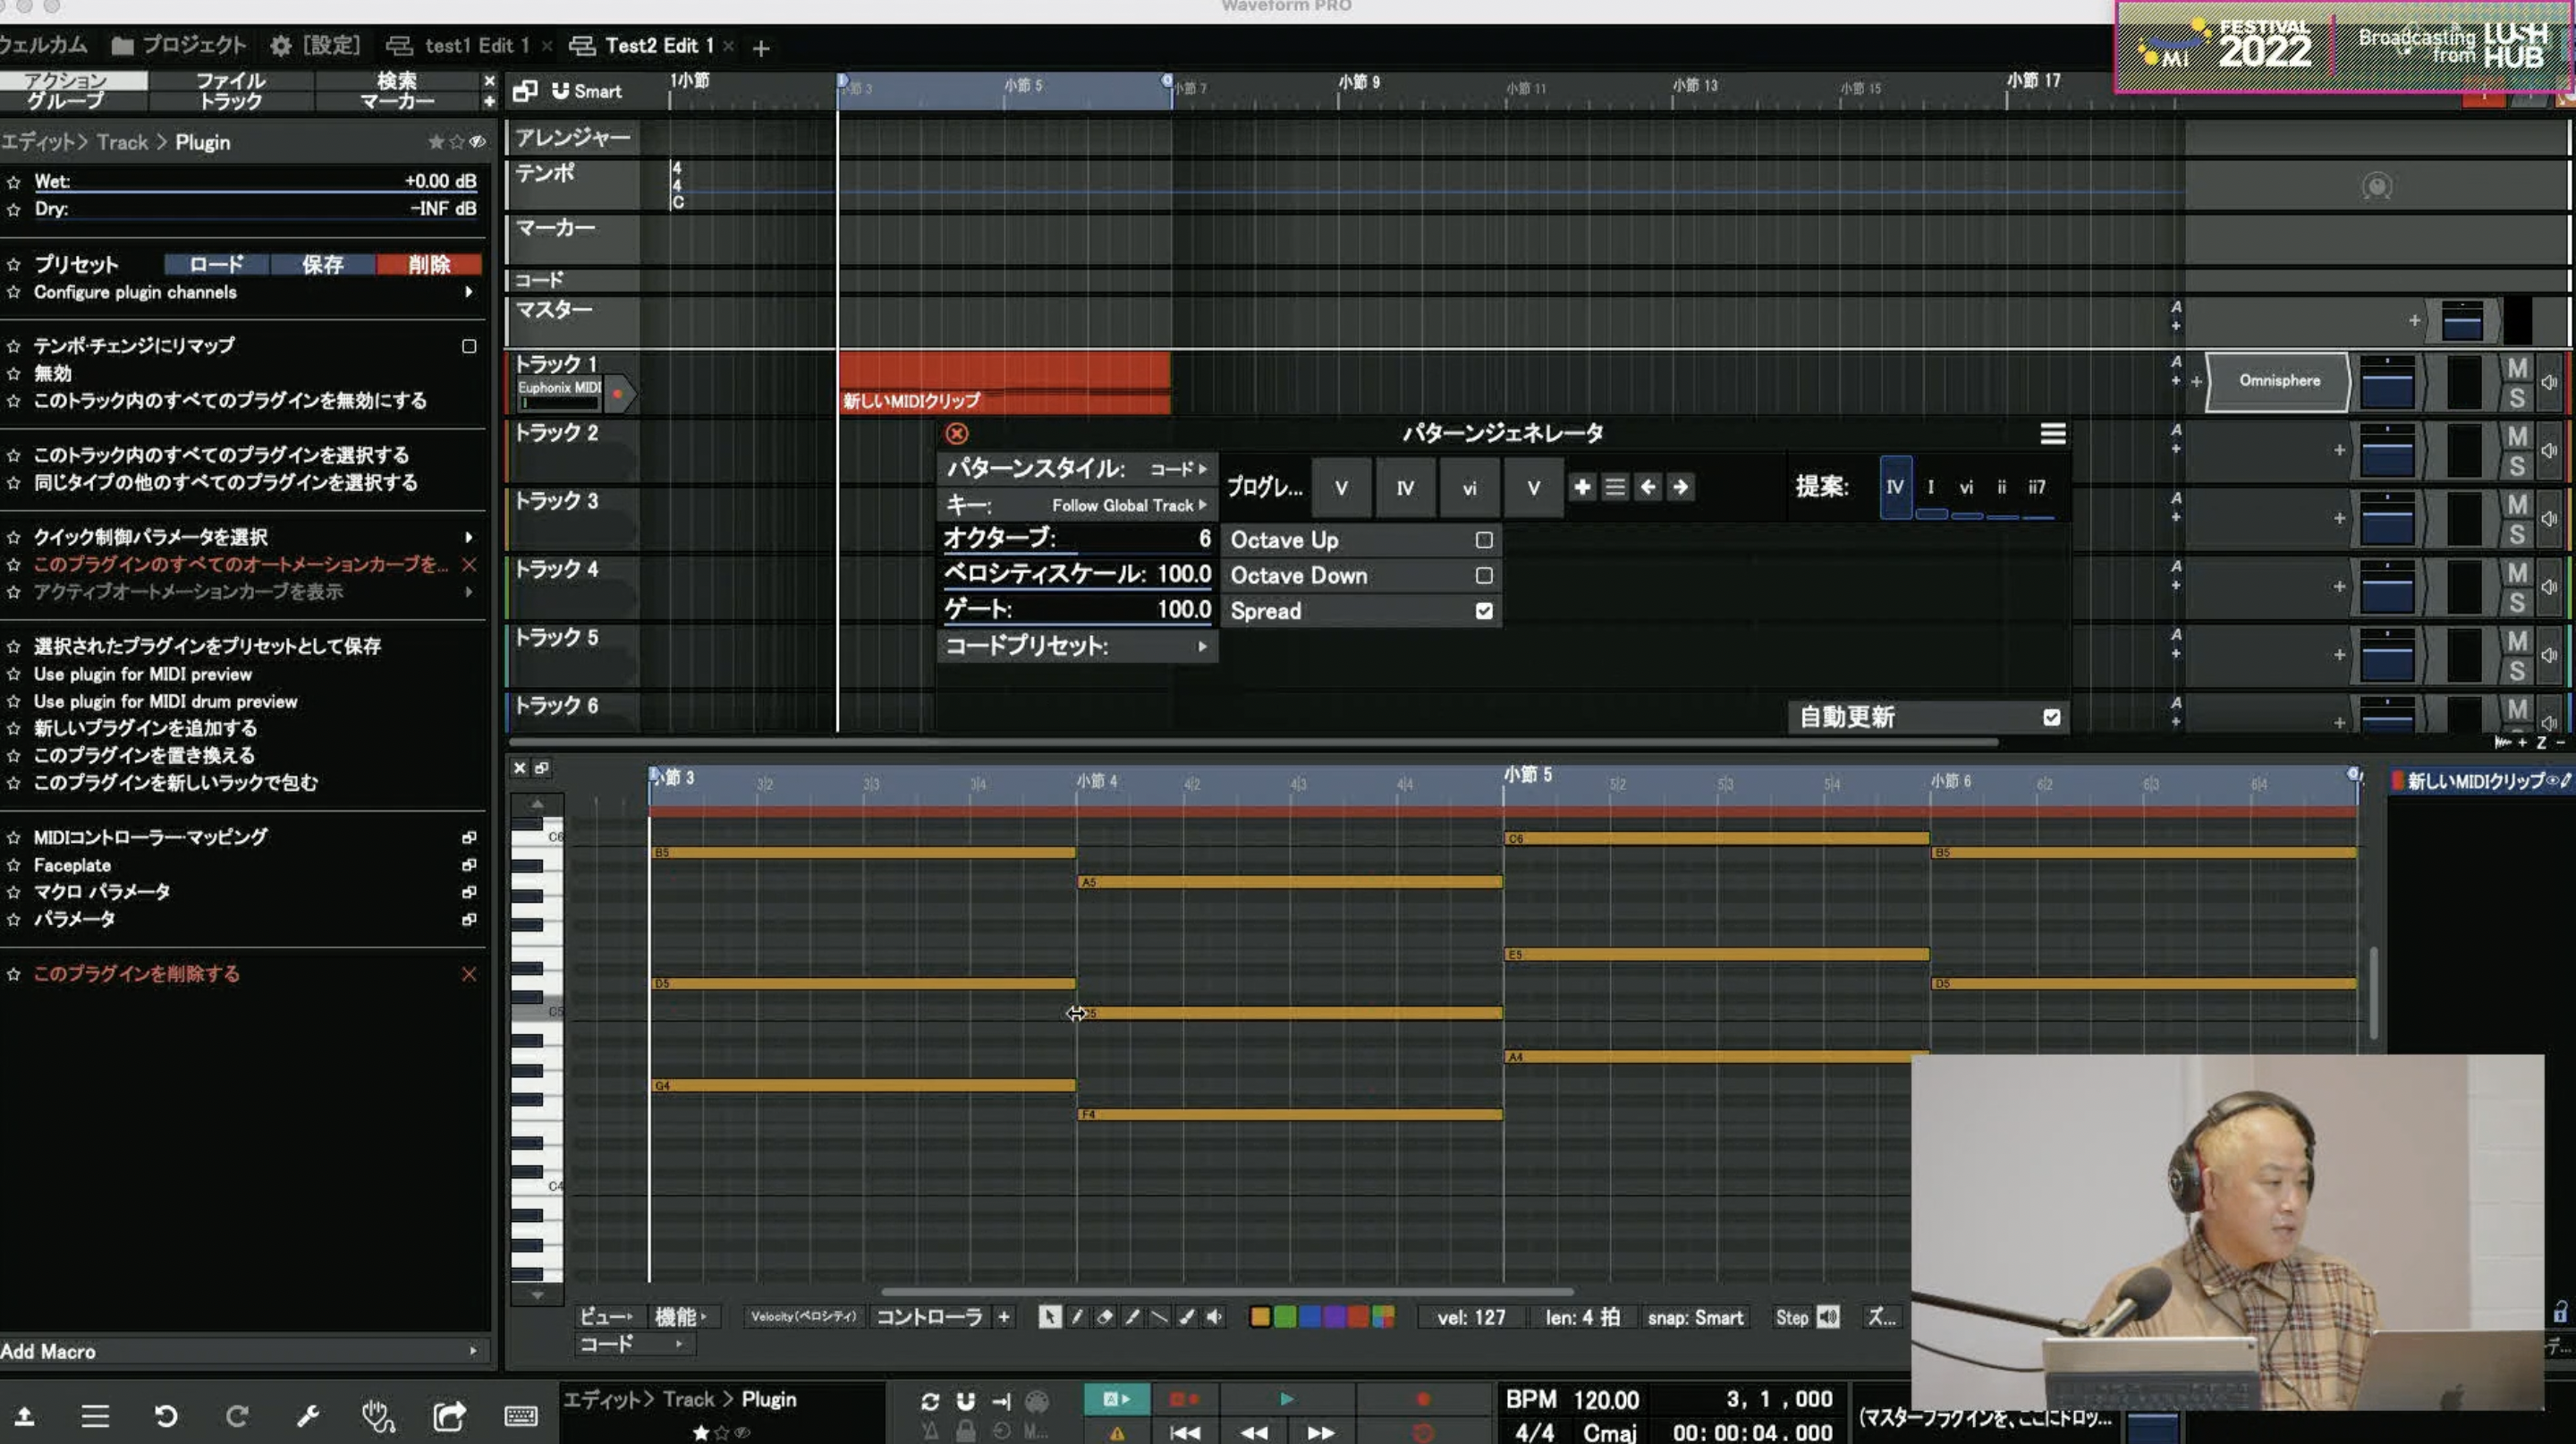Click the hamburger menu icon in bottom toolbar
2576x1444 pixels.
[95, 1416]
